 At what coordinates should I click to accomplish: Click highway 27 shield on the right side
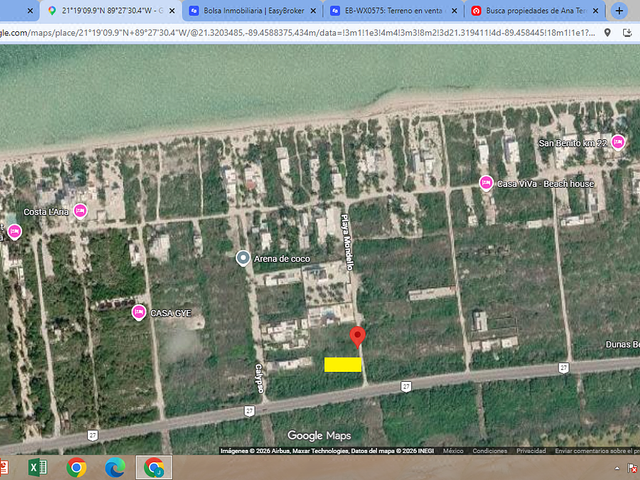564,368
